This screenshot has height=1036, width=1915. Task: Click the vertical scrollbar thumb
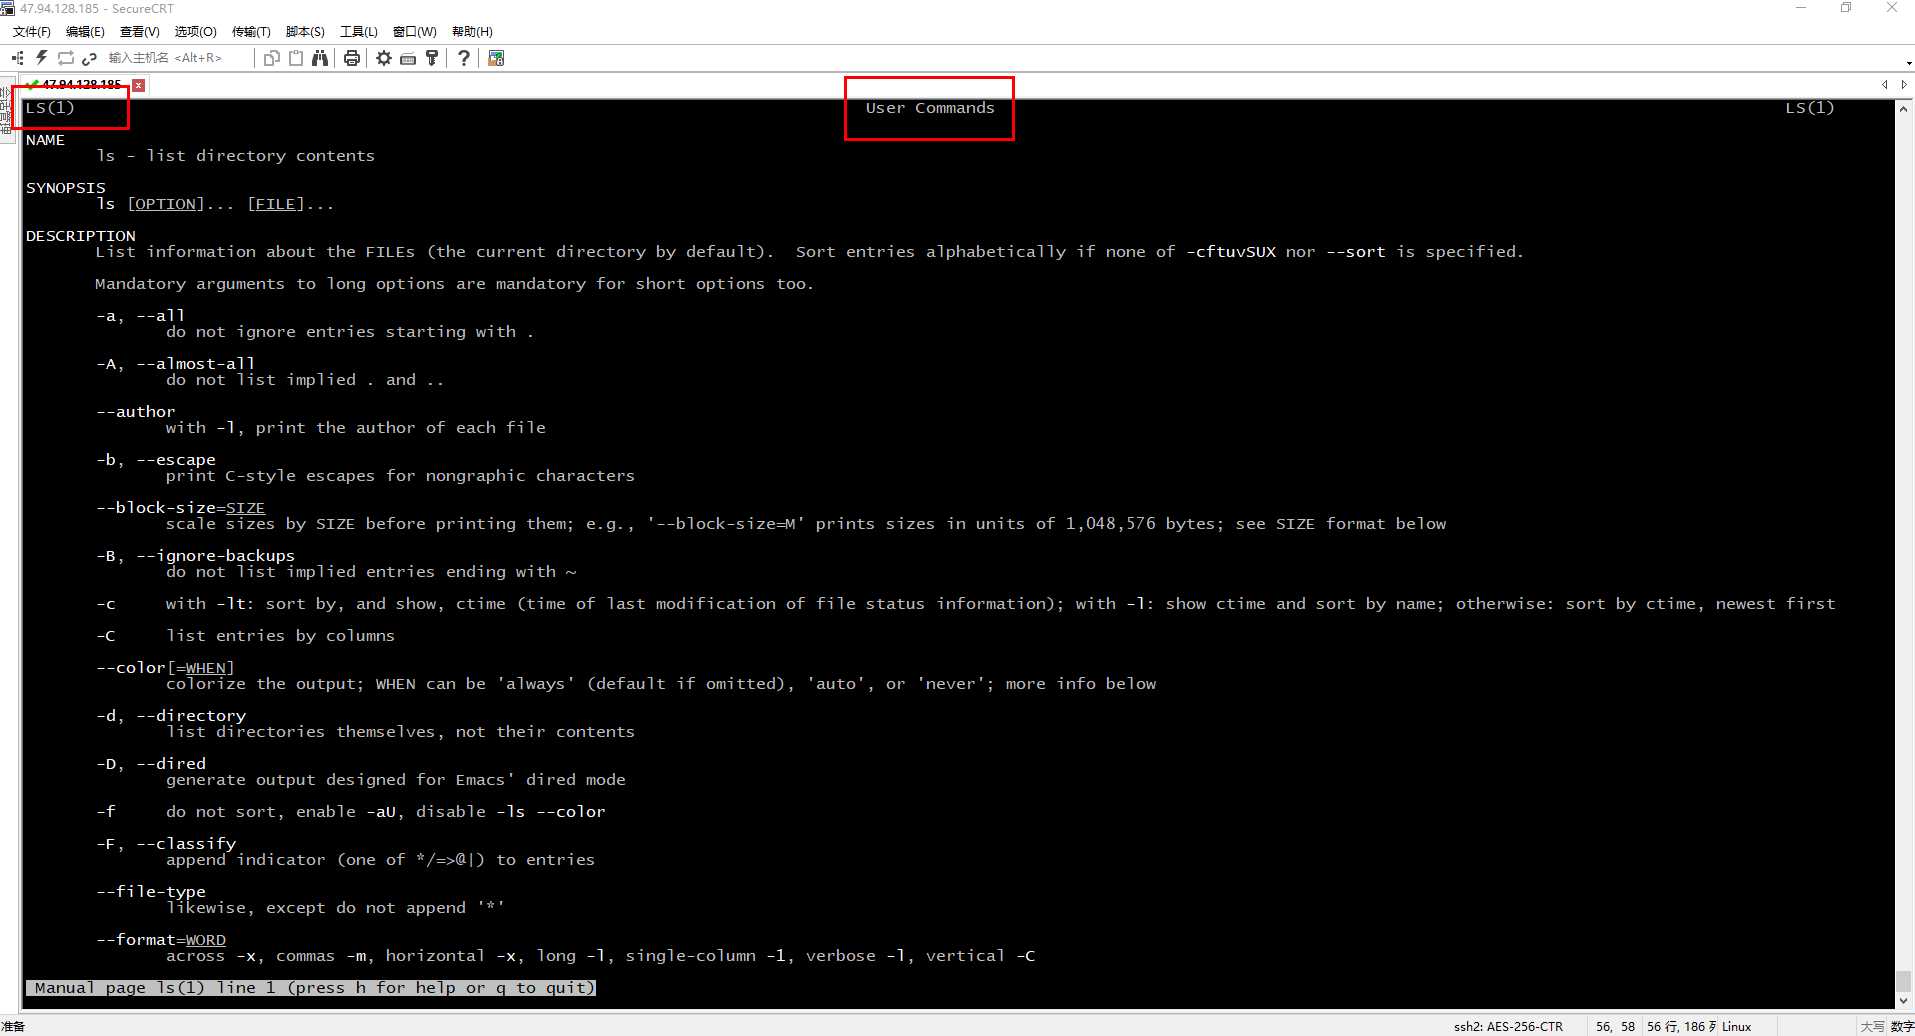click(x=1904, y=981)
